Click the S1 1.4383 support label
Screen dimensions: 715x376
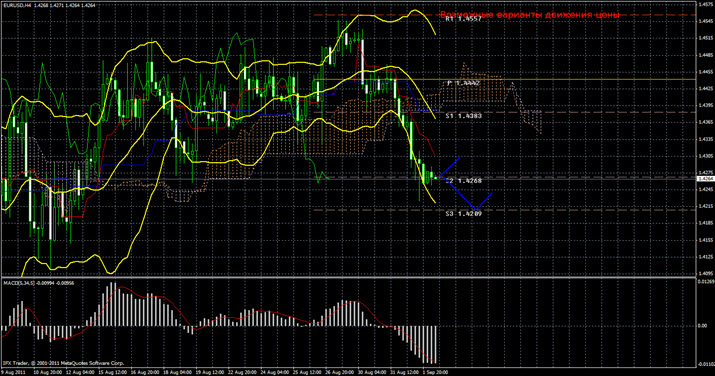coord(463,116)
